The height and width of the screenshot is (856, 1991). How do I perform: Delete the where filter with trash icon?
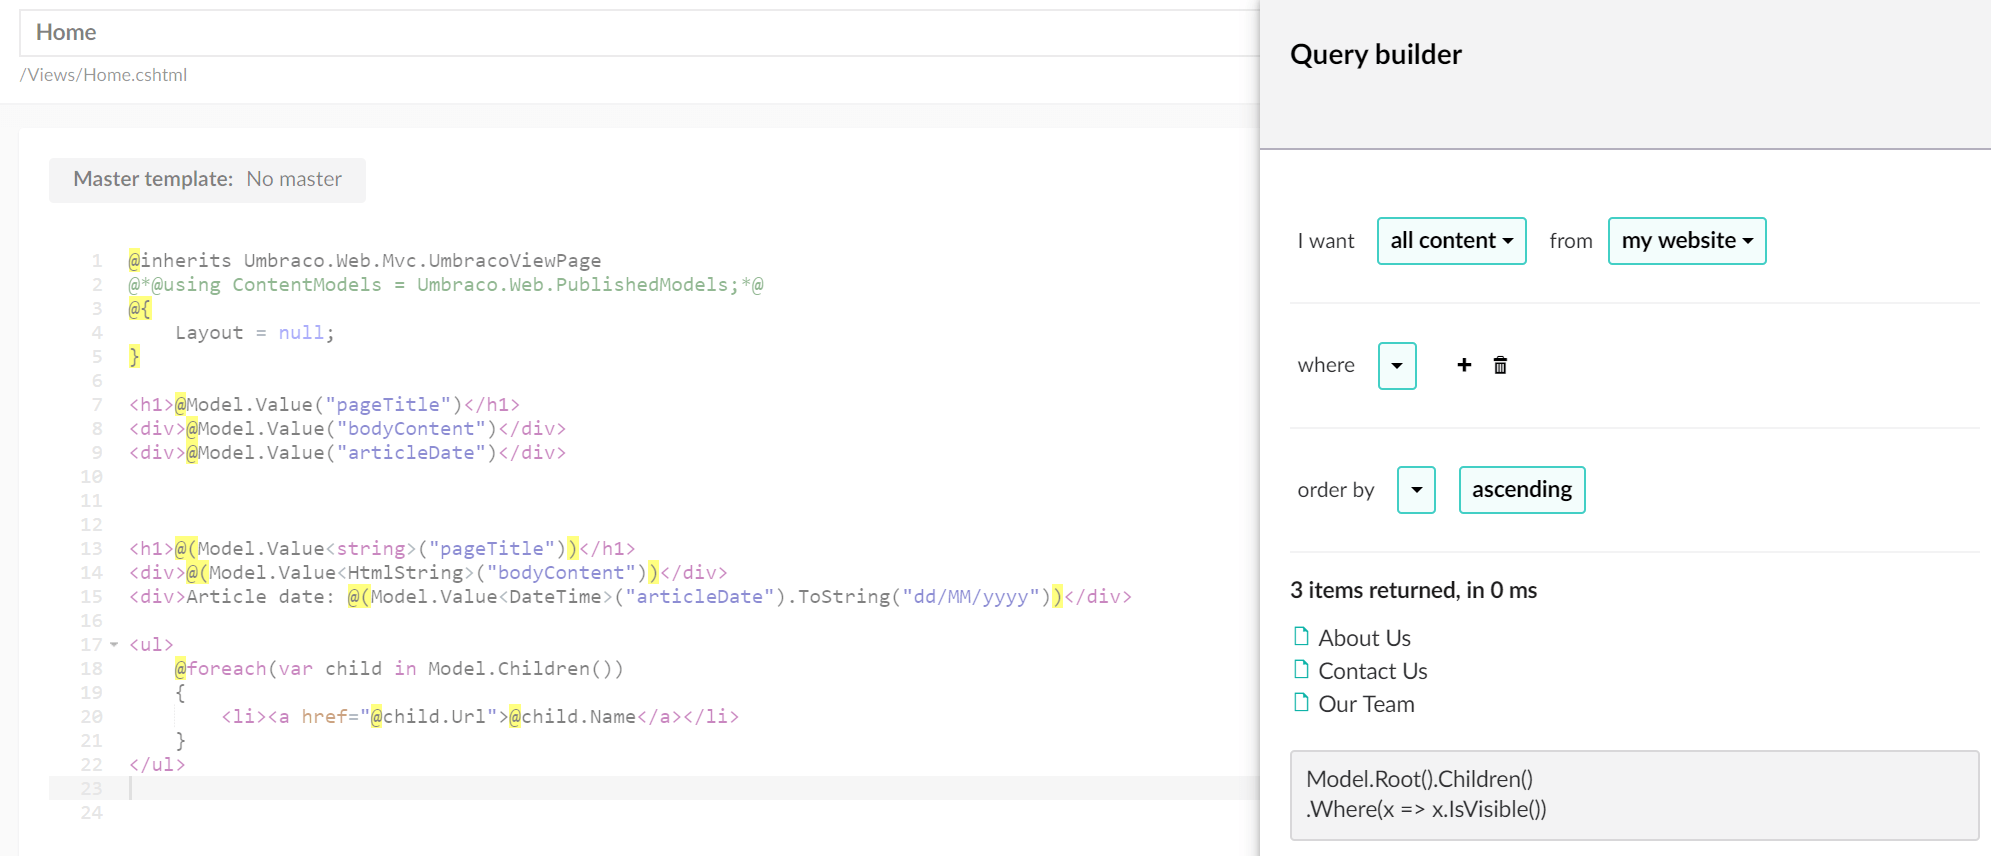pos(1500,365)
